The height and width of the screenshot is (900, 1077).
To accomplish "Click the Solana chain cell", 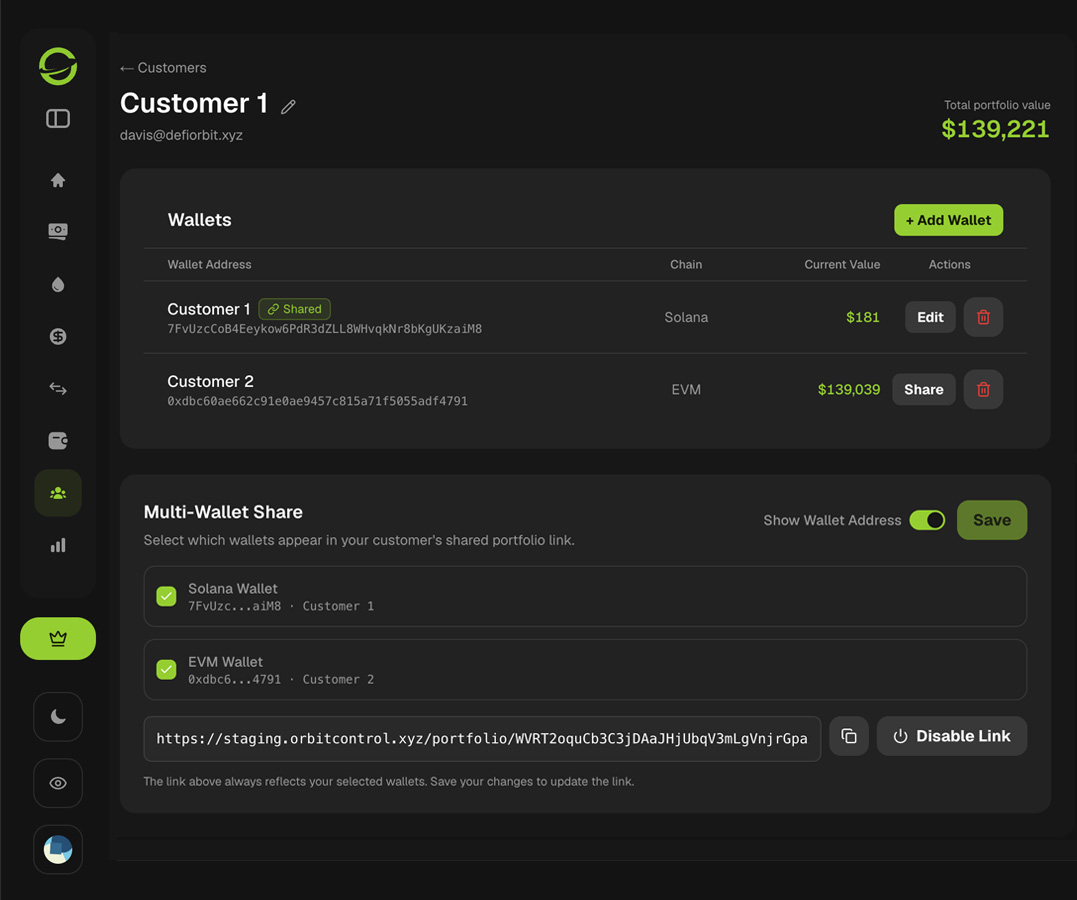I will pos(686,317).
